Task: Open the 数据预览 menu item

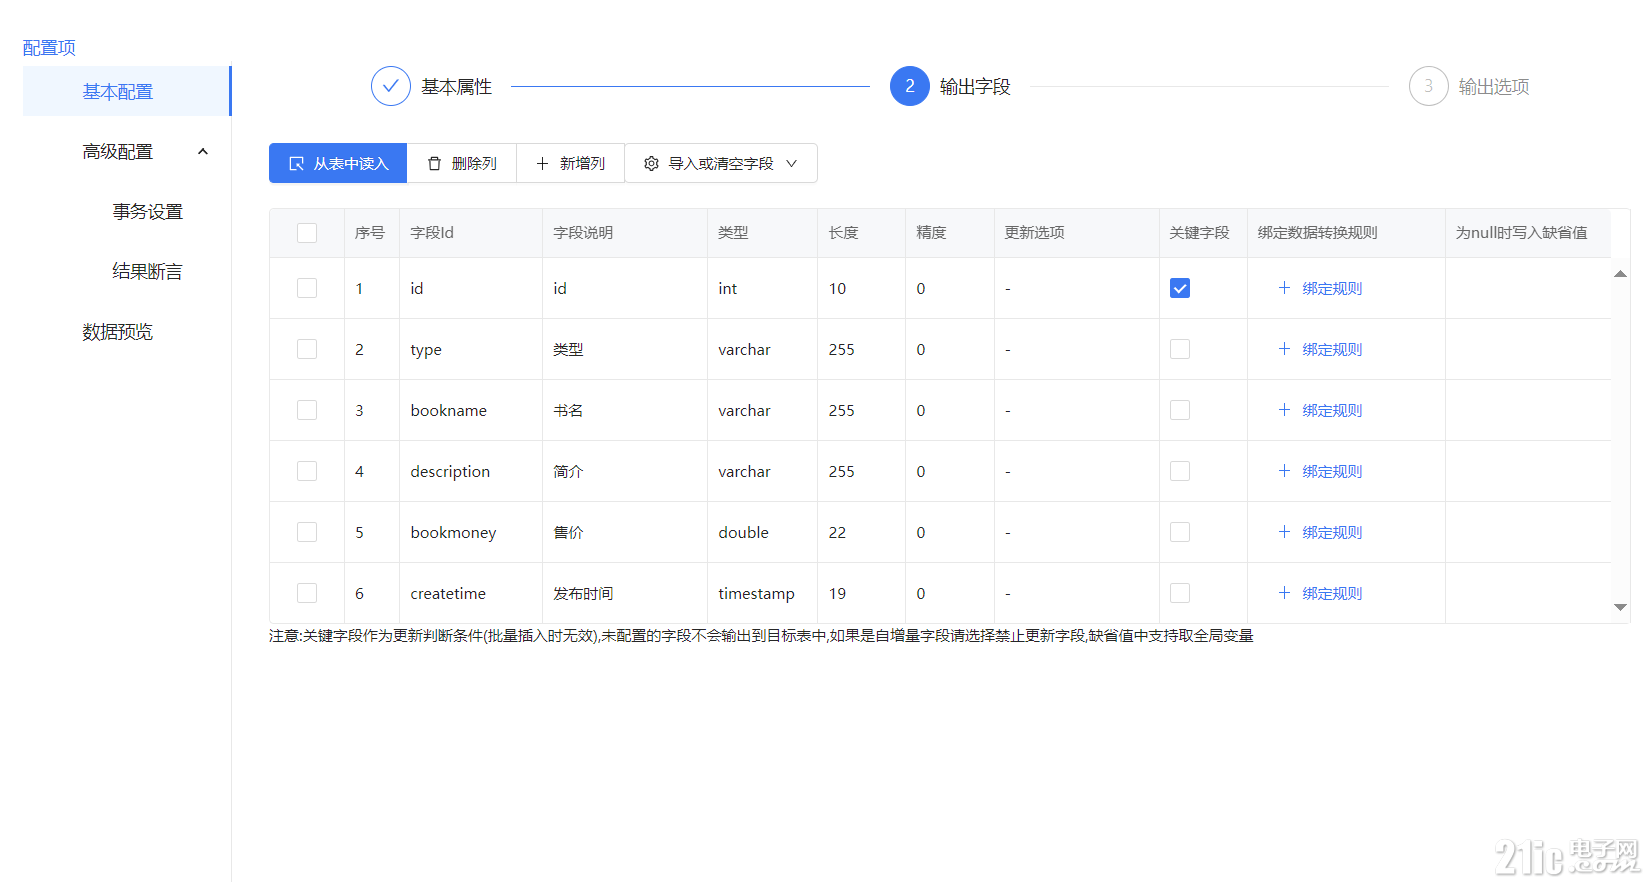Action: point(127,331)
